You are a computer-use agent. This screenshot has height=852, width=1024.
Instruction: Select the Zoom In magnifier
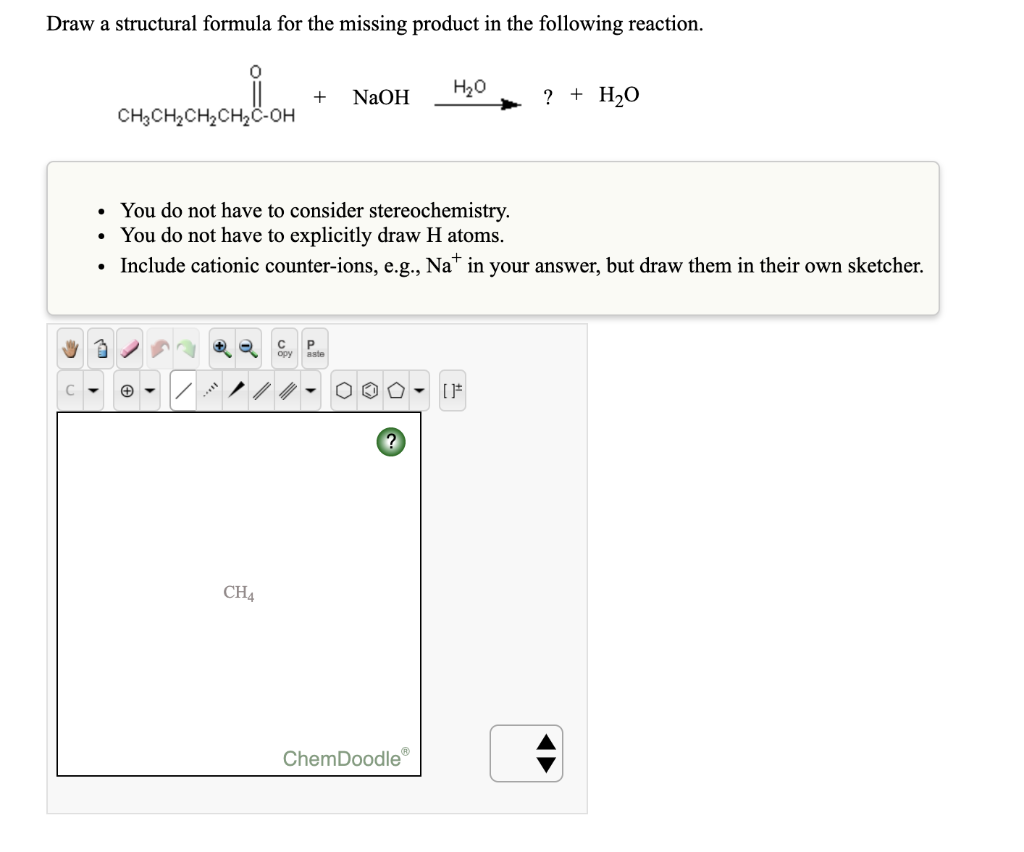point(222,347)
